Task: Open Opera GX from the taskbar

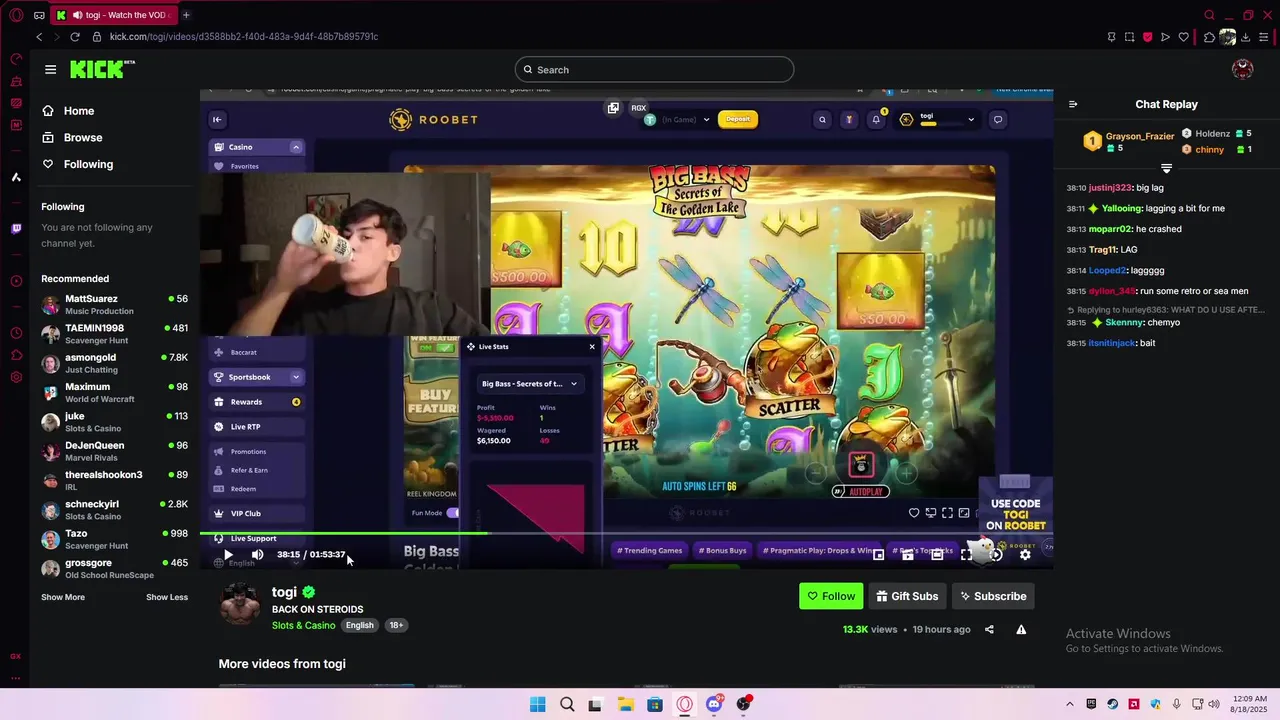Action: click(684, 704)
